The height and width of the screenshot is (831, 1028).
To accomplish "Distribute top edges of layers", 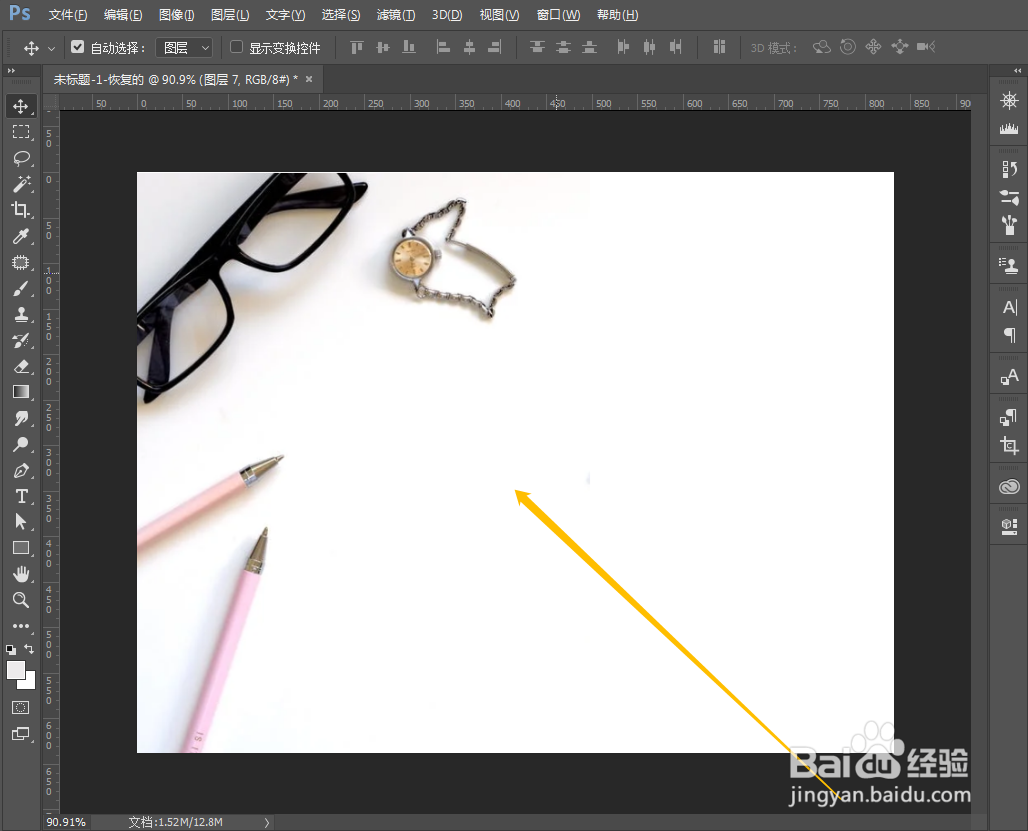I will pos(537,47).
